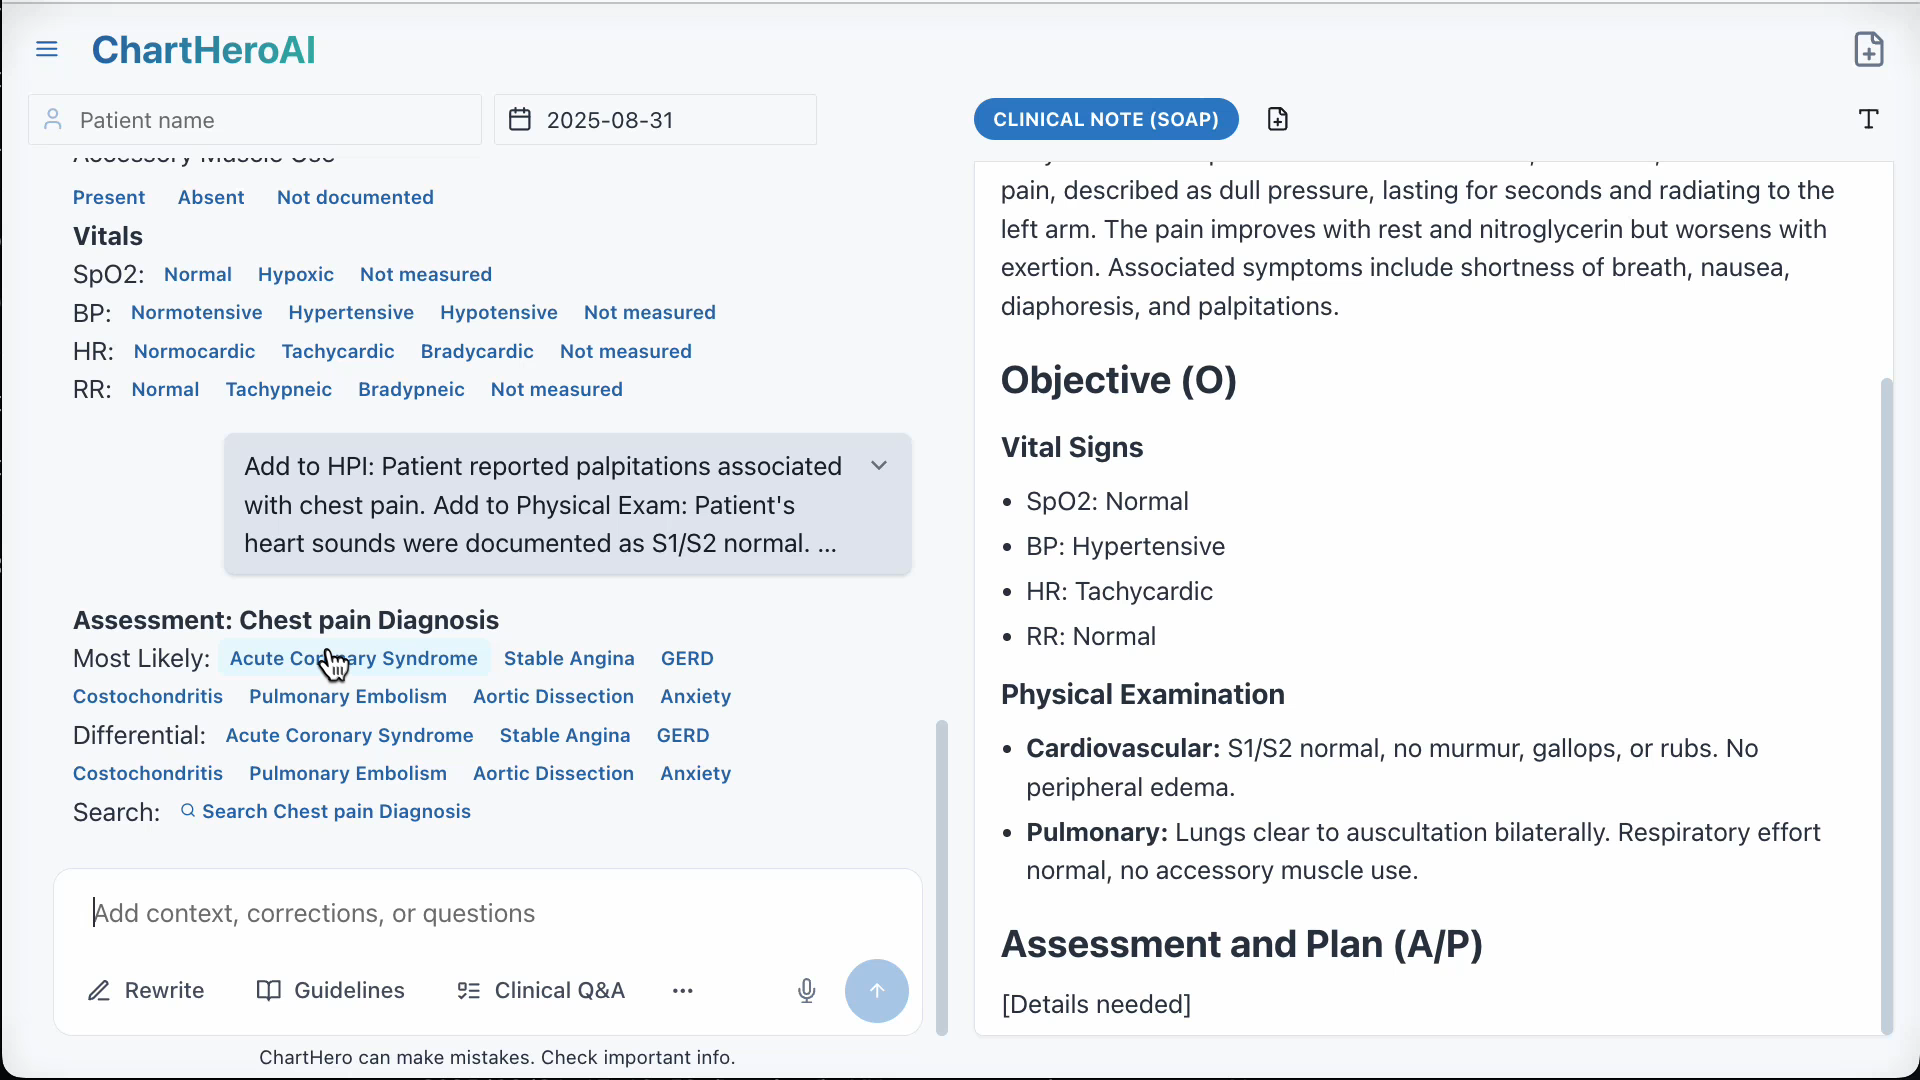Mark Accessory Muscle Use as Absent
1920x1080 pixels.
pyautogui.click(x=210, y=197)
